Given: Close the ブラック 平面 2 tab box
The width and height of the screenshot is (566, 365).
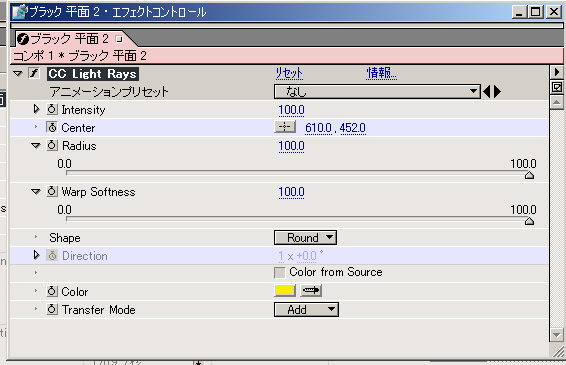Looking at the screenshot, I should 119,39.
